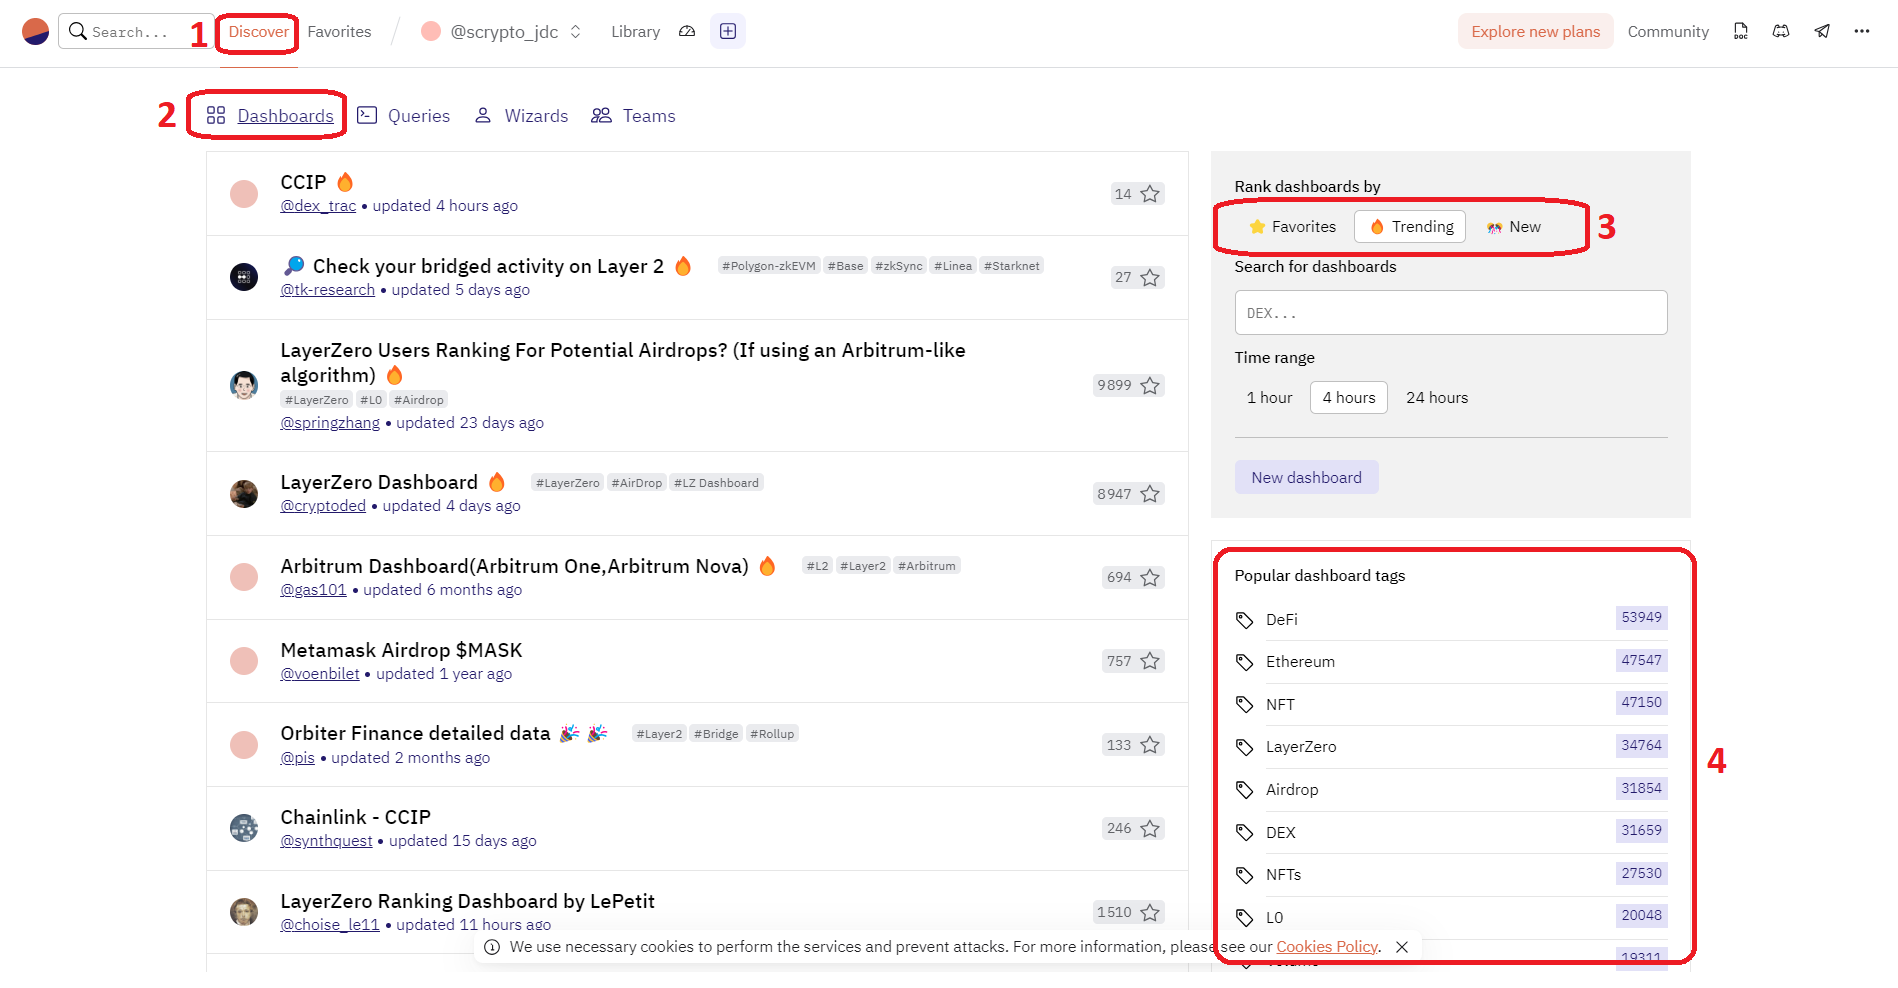Switch to Dashboards tab

pos(270,116)
